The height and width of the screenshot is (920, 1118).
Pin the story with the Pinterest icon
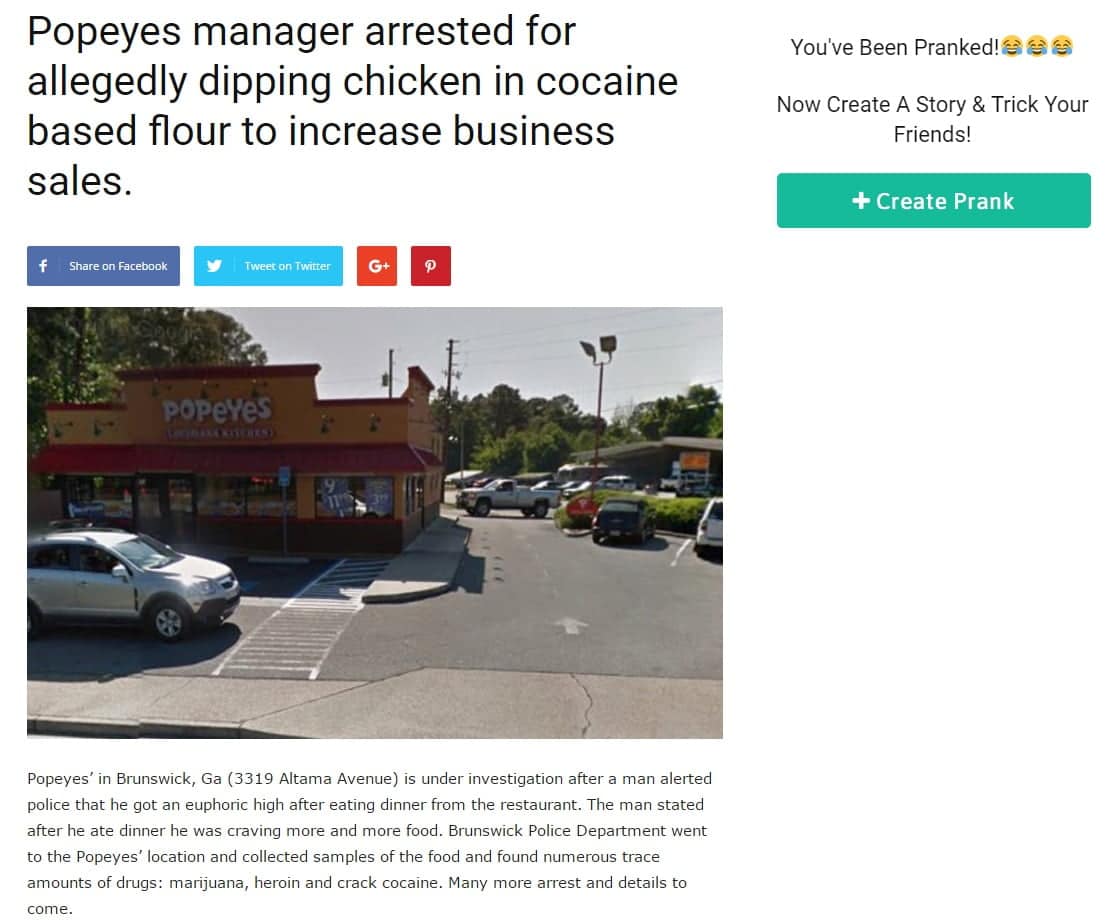tap(431, 266)
